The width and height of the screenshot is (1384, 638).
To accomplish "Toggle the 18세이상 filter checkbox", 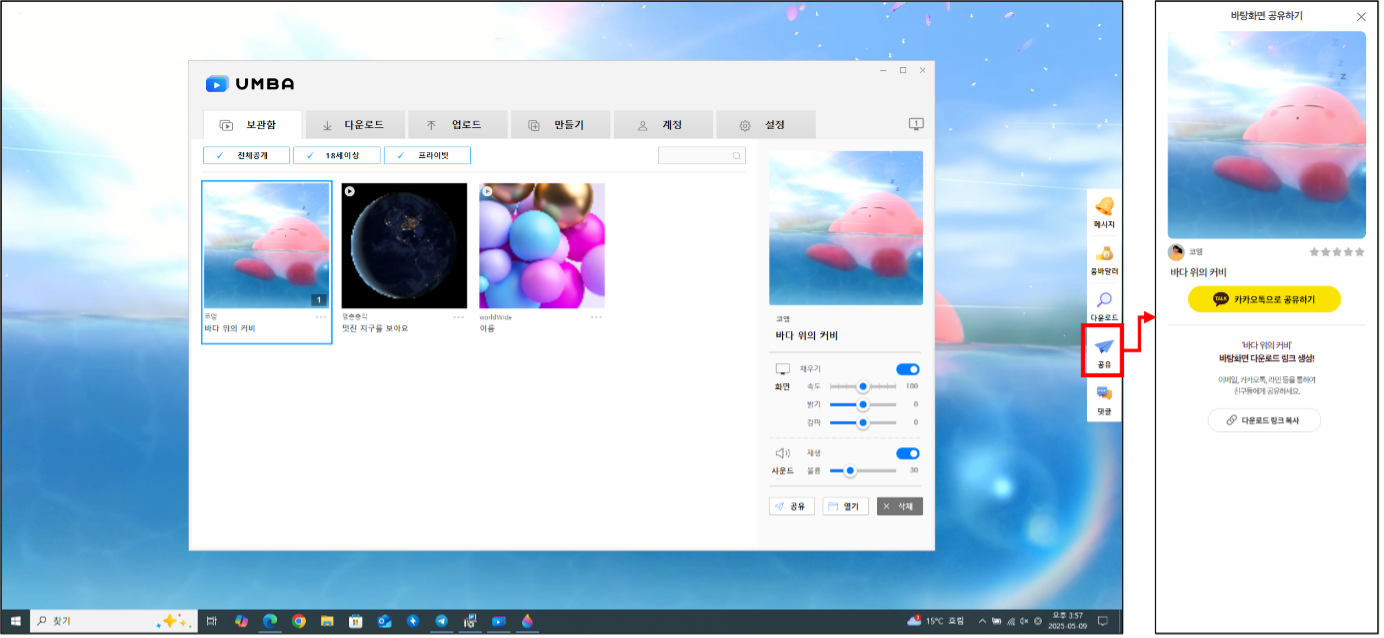I will 337,155.
